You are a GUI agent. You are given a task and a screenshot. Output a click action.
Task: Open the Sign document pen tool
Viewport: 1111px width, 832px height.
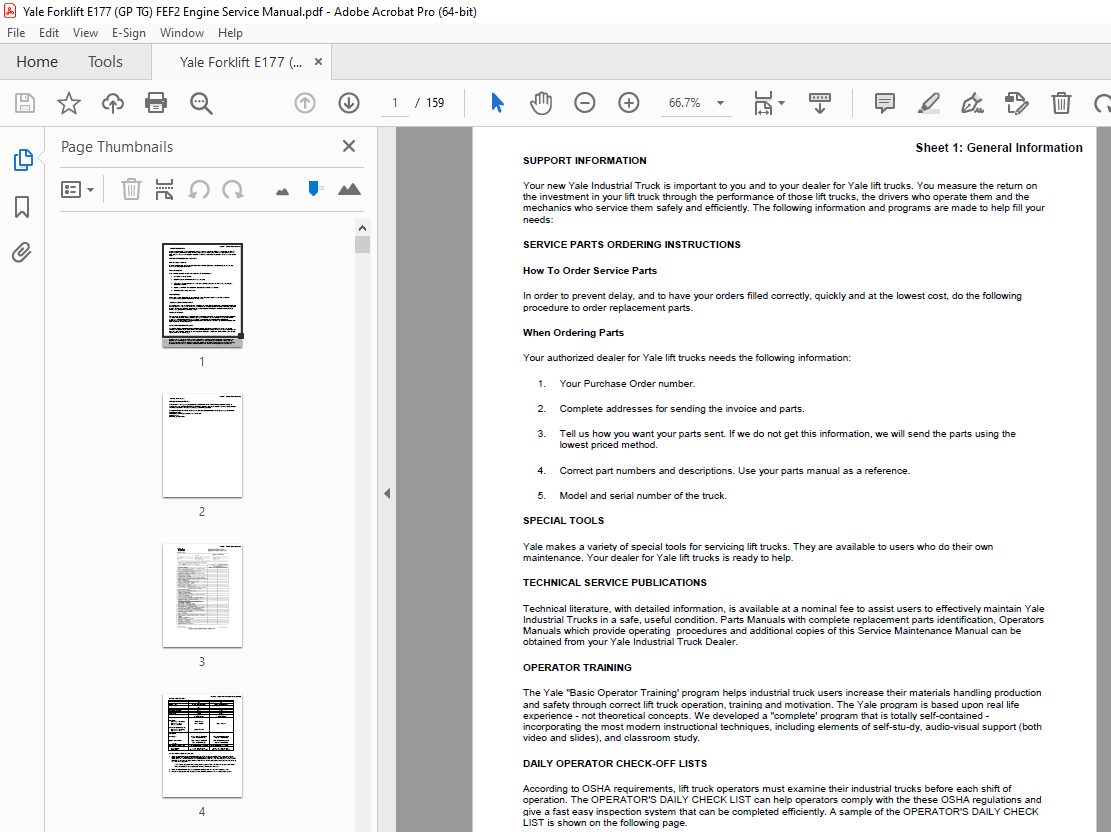[972, 103]
